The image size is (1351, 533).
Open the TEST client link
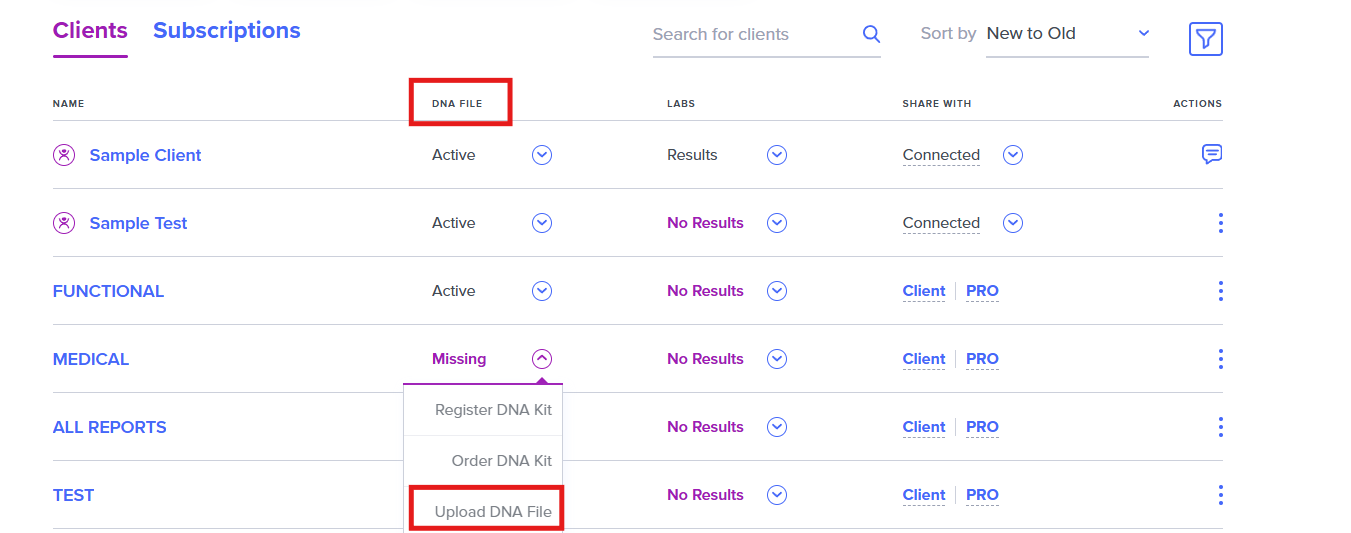[74, 495]
